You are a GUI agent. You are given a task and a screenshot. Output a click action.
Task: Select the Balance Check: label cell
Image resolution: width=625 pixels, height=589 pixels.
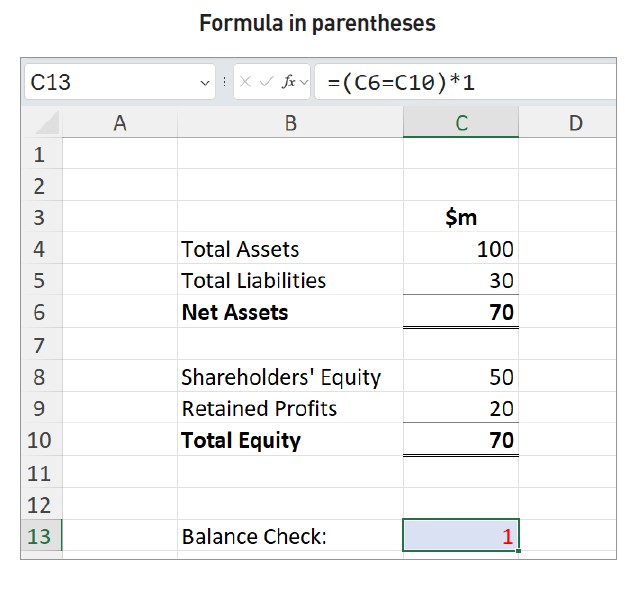click(x=290, y=535)
